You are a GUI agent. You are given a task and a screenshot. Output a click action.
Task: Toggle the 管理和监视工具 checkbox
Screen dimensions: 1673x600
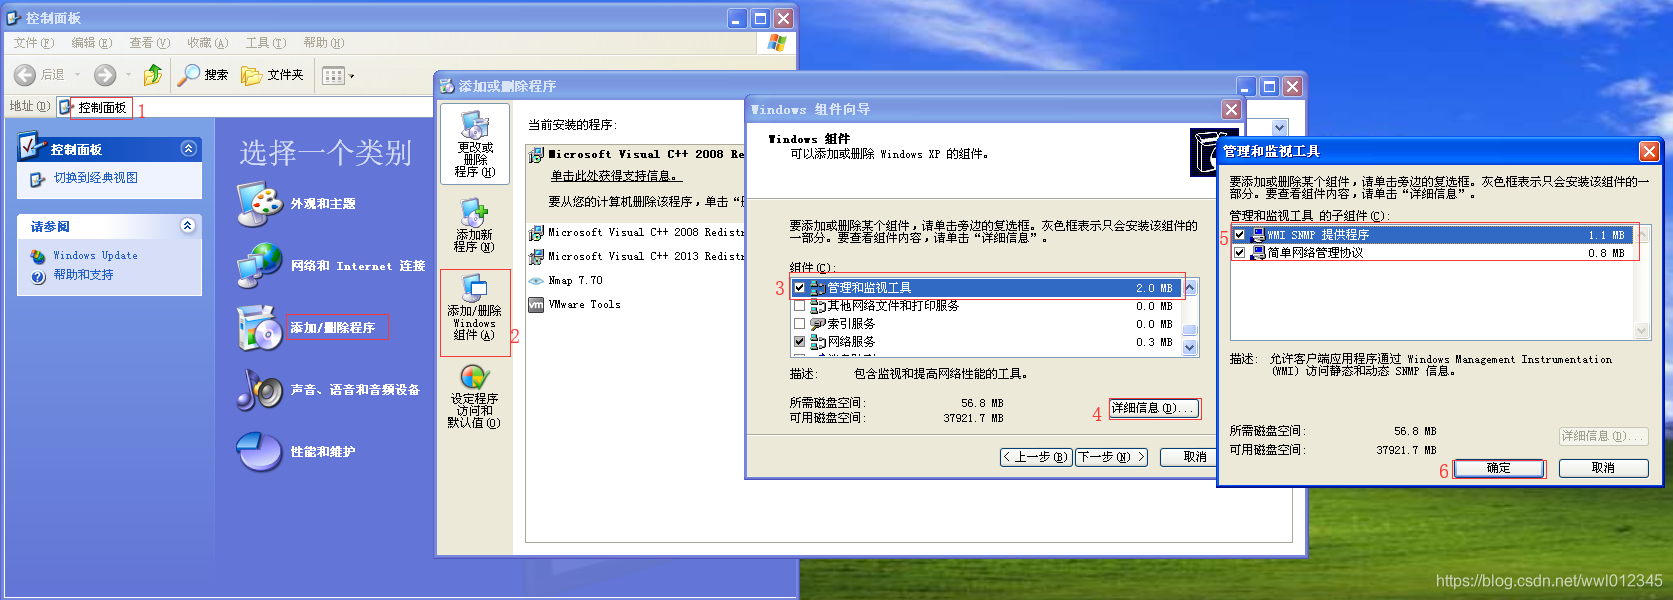click(x=799, y=288)
